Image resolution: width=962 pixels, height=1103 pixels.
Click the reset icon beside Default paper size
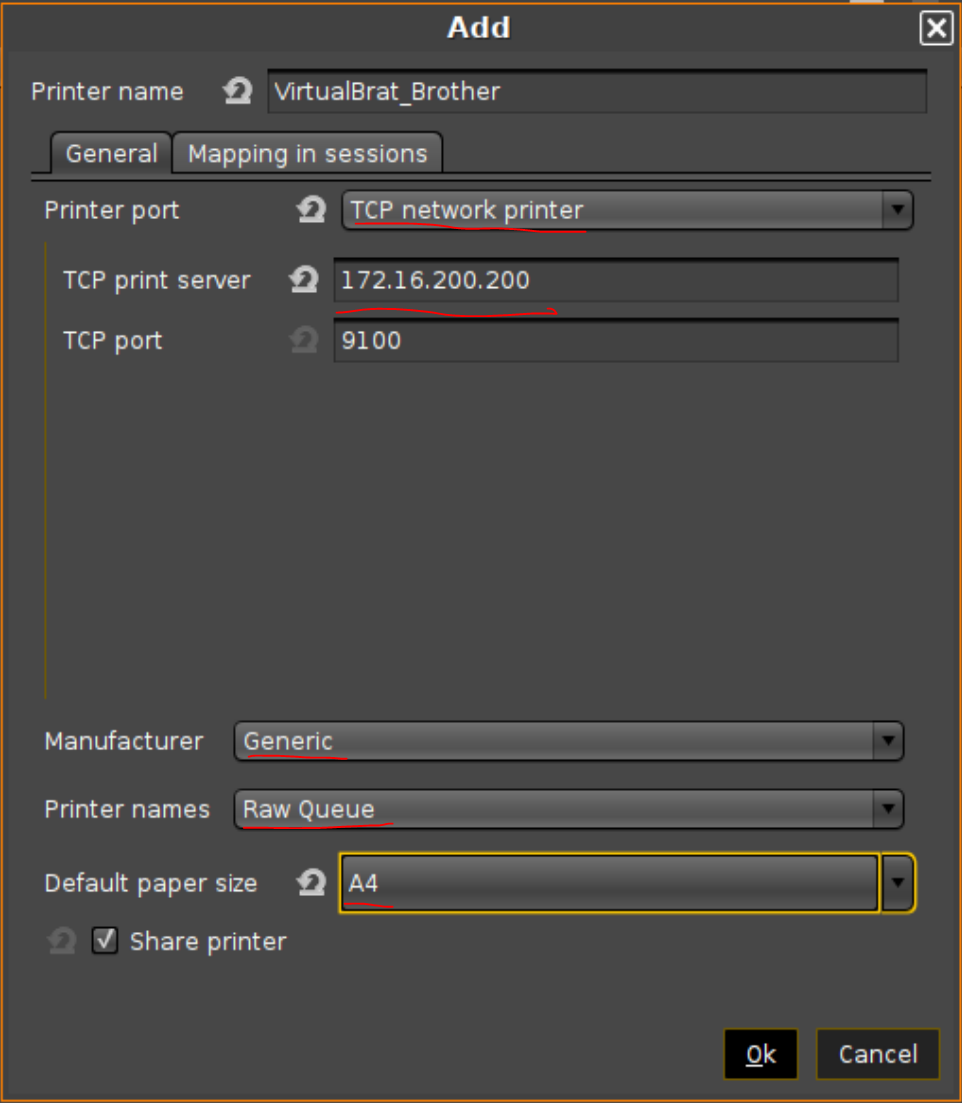(x=310, y=882)
